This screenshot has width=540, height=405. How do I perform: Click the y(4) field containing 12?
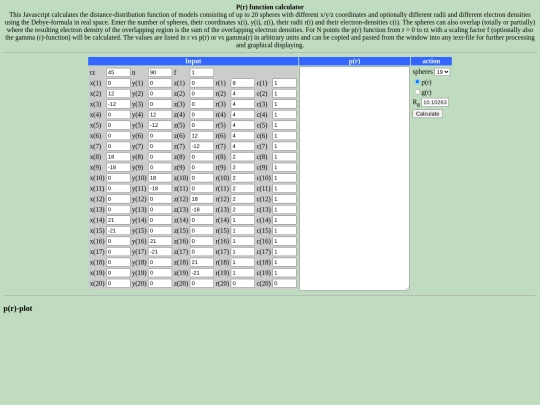point(160,115)
